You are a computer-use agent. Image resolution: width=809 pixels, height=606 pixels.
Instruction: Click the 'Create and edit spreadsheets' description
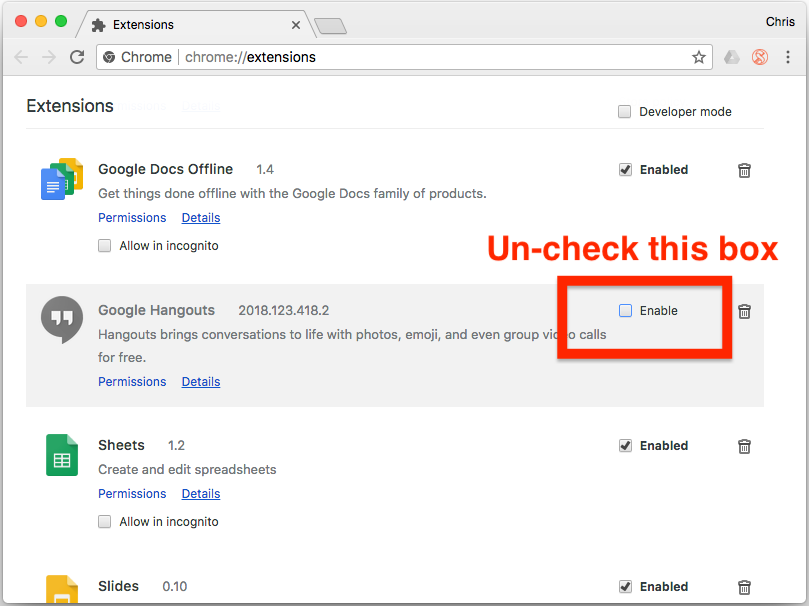click(187, 469)
